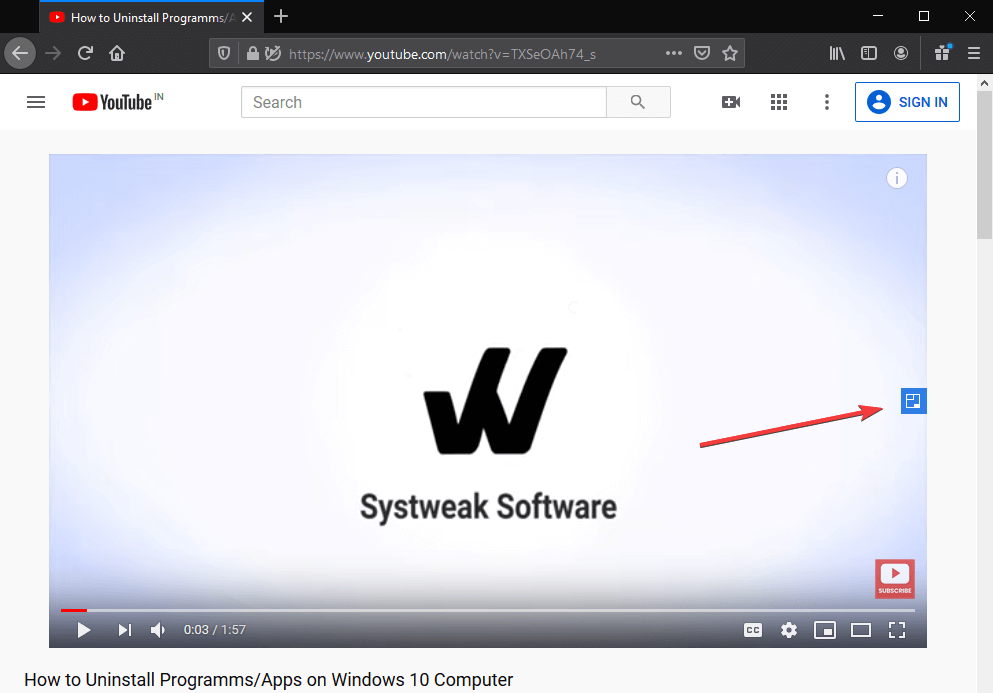Bookmark this page with the star
Image resolution: width=993 pixels, height=693 pixels.
pos(730,53)
